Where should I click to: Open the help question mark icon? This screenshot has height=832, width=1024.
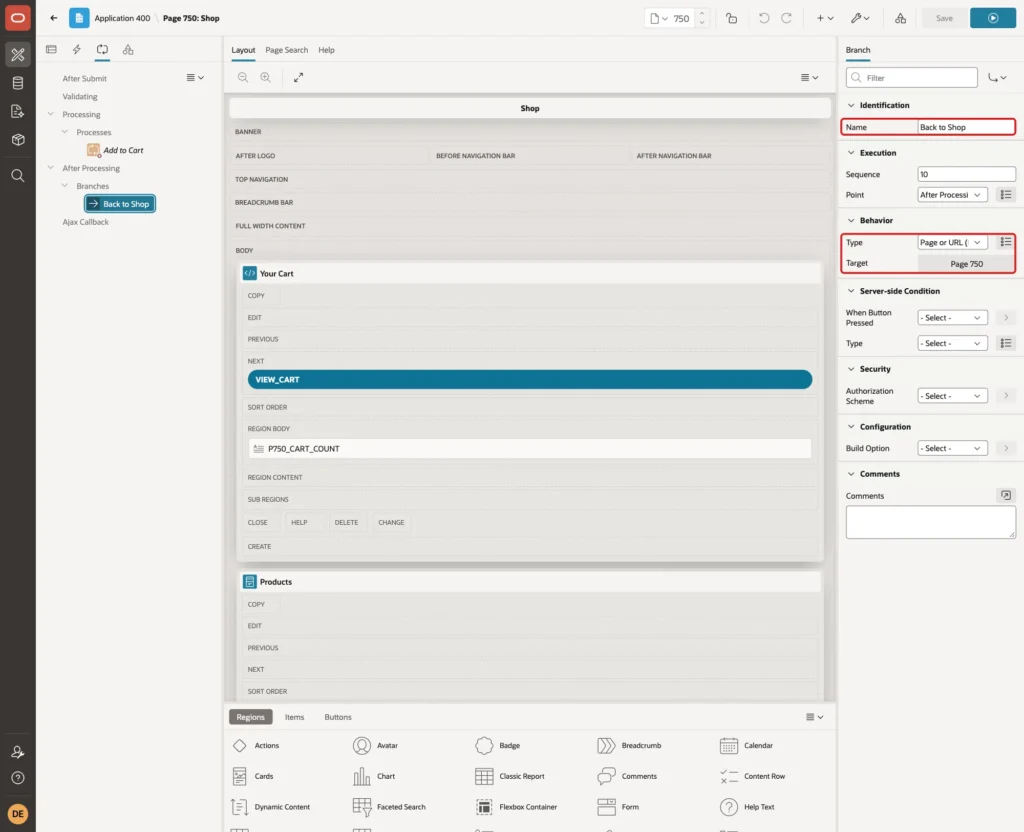pos(18,778)
